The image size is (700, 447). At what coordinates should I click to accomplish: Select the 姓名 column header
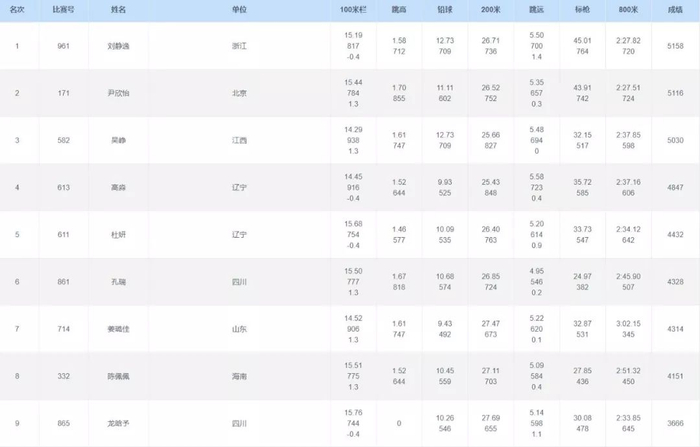click(119, 7)
